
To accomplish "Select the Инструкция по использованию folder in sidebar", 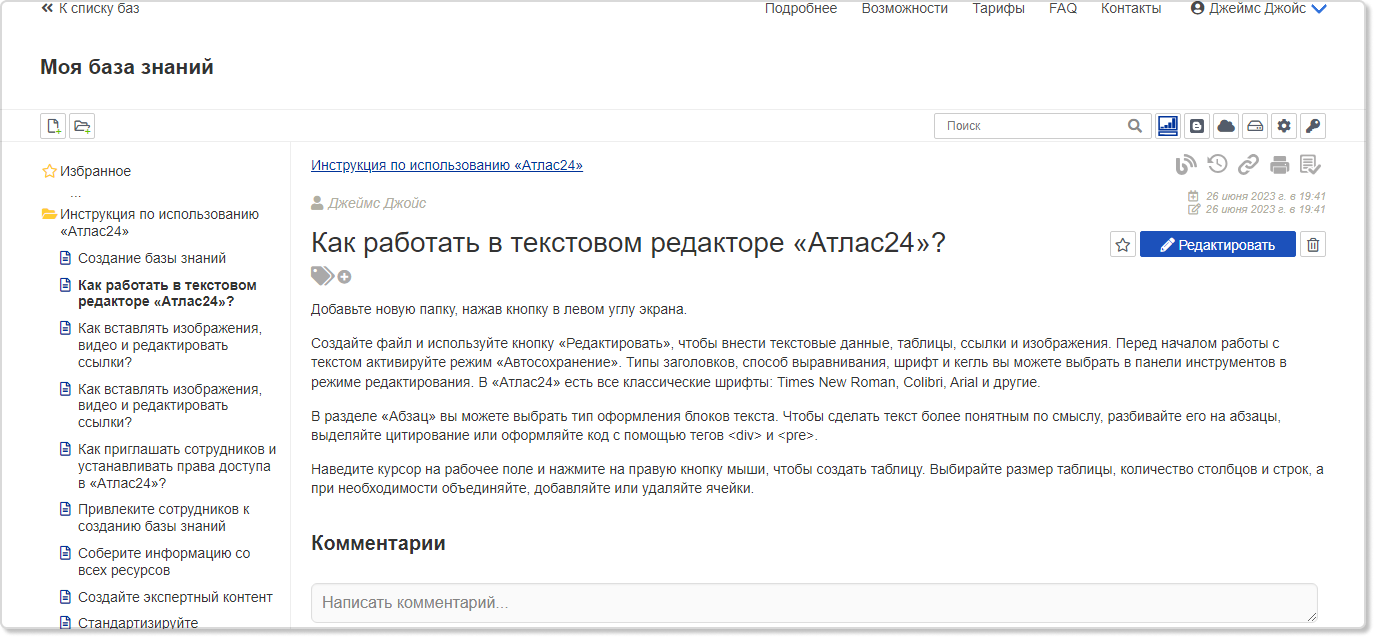I will (x=159, y=222).
